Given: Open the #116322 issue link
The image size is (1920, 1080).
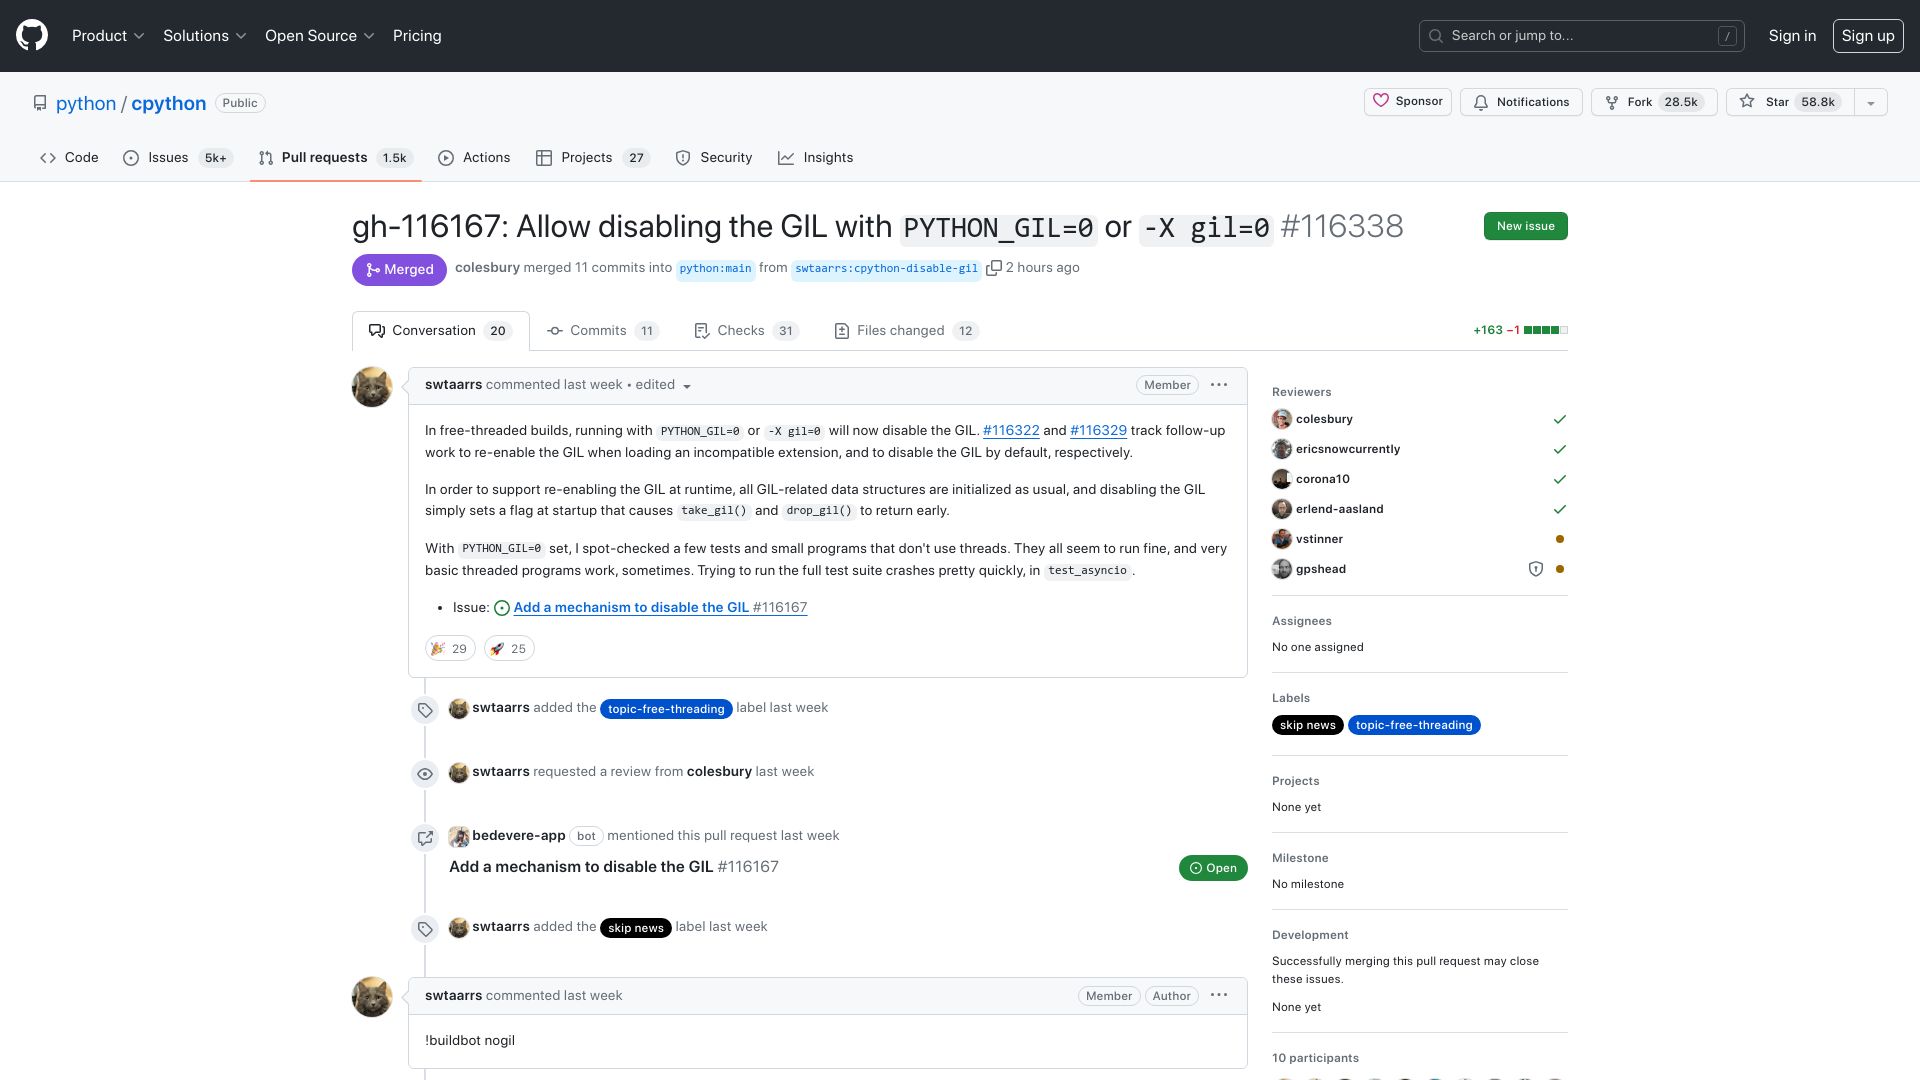Looking at the screenshot, I should click(1011, 431).
